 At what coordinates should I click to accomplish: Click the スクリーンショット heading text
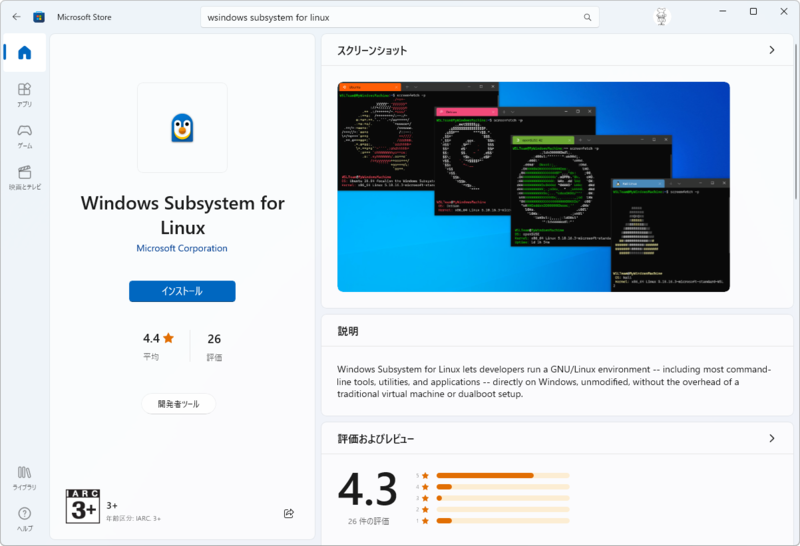[x=372, y=51]
